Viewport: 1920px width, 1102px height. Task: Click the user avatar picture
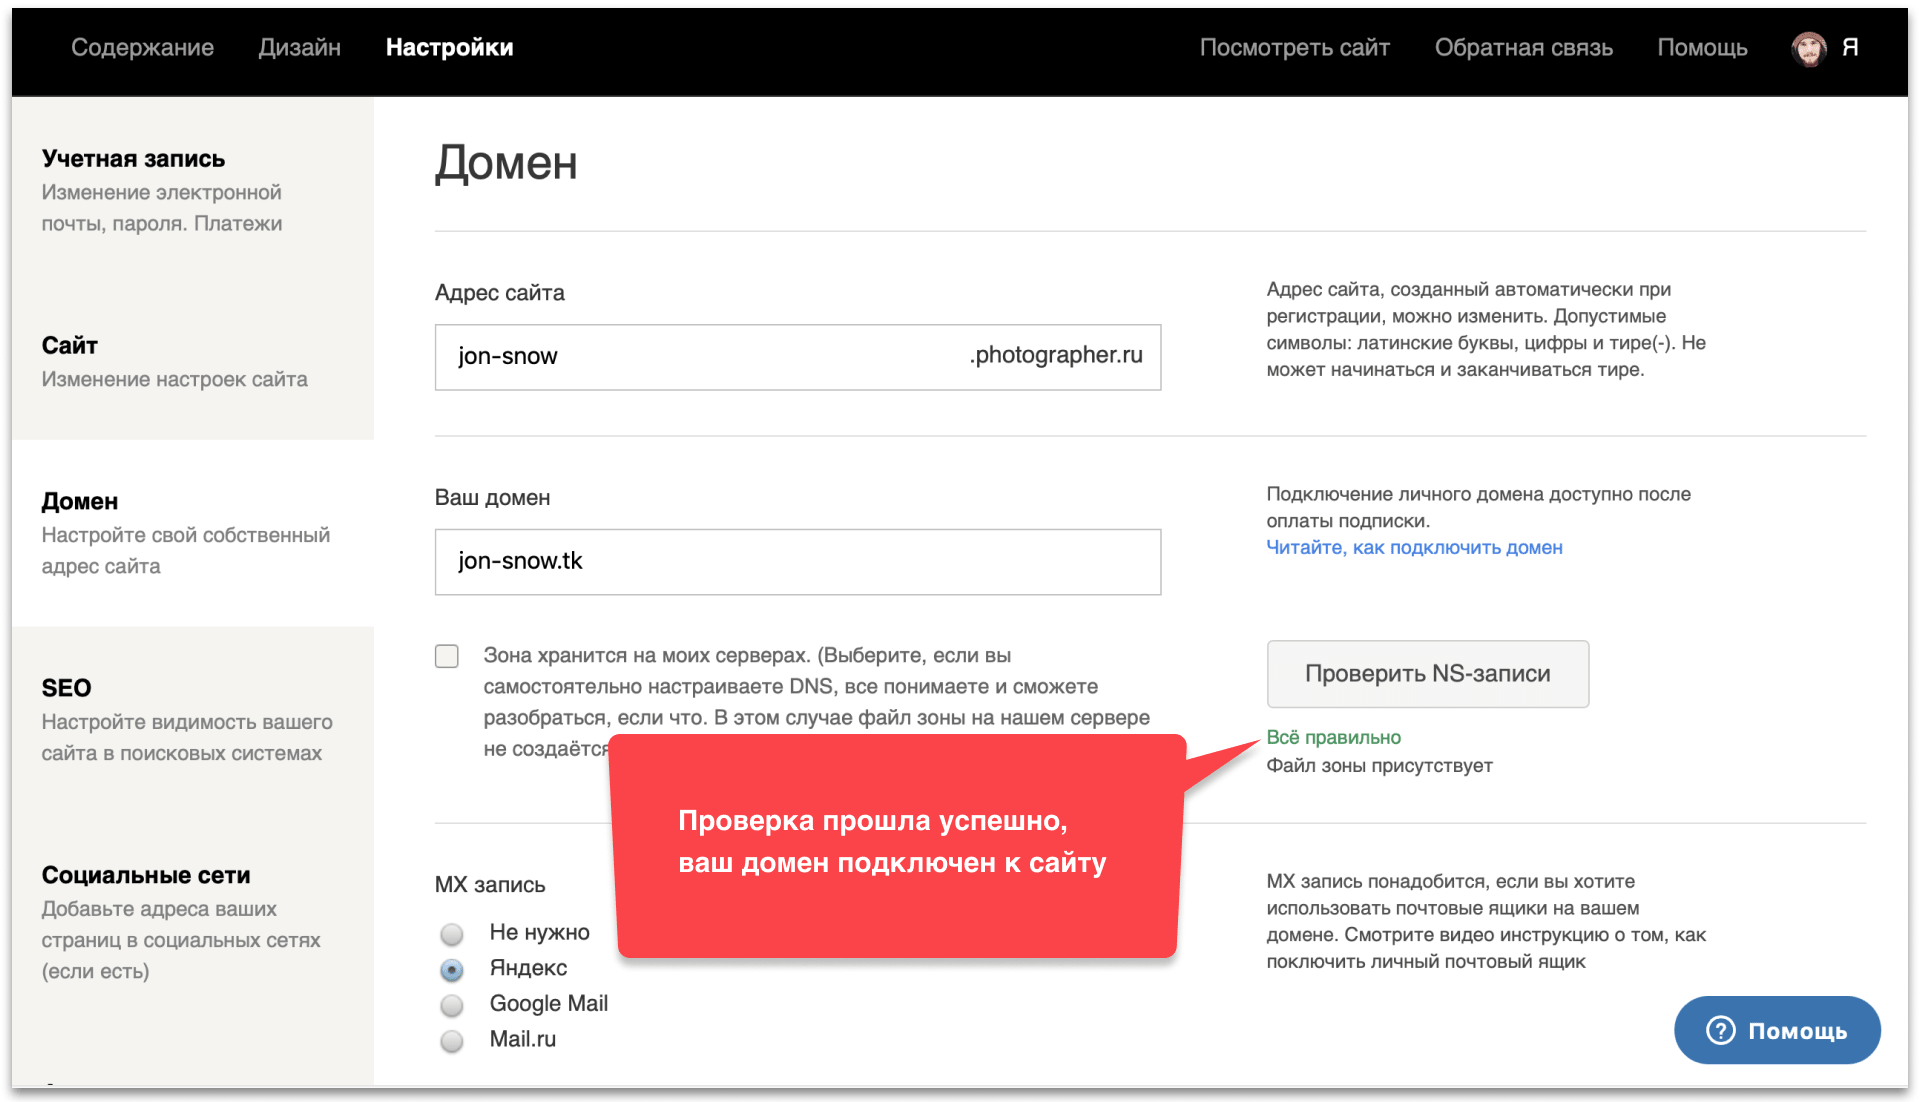tap(1808, 48)
